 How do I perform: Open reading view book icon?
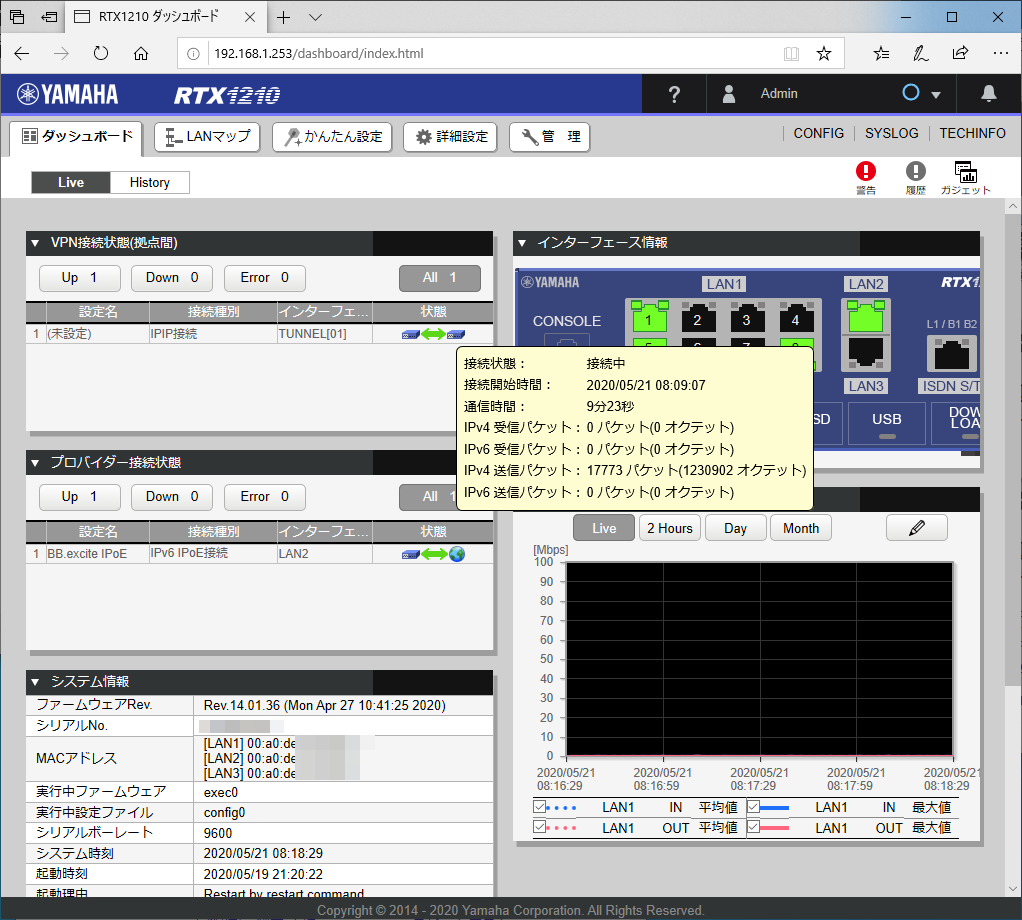[x=791, y=53]
